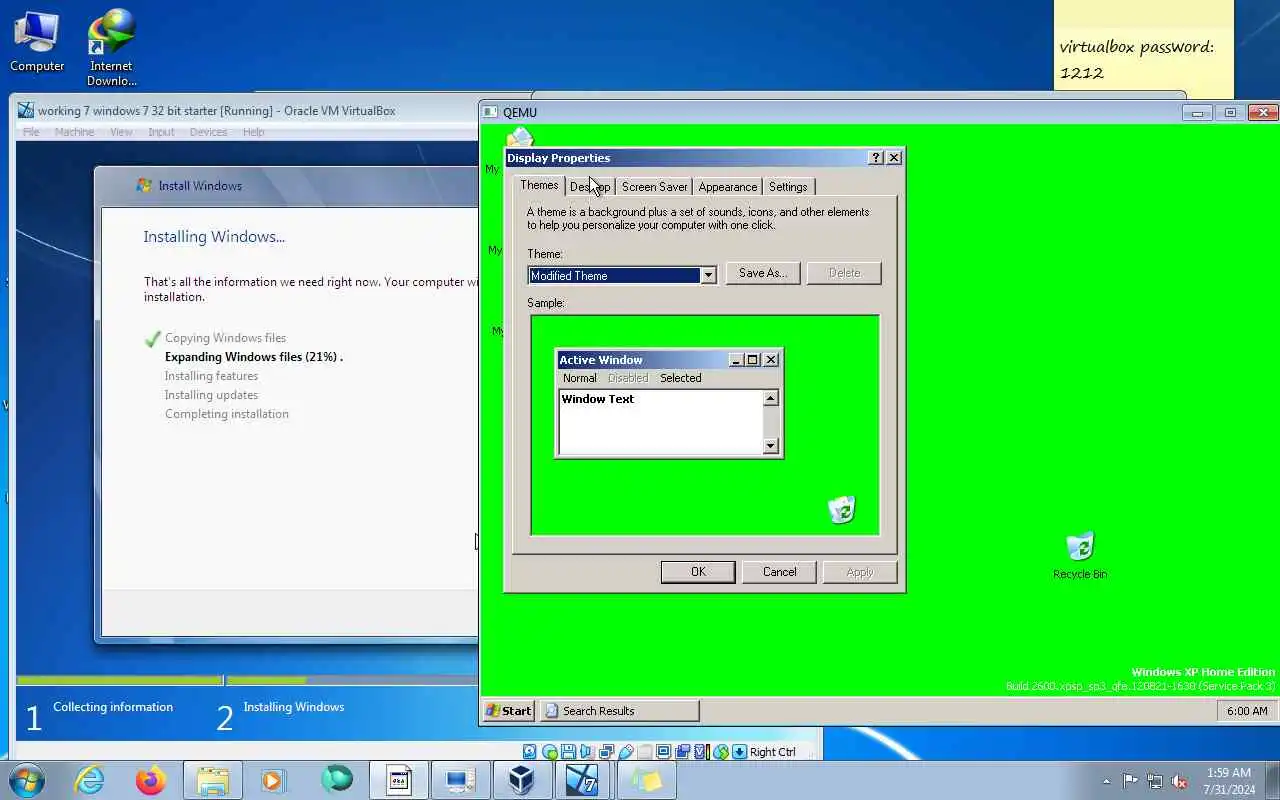This screenshot has width=1280, height=800.
Task: Switch to the VirtualBox Manager cube taskbar icon
Action: (x=521, y=780)
